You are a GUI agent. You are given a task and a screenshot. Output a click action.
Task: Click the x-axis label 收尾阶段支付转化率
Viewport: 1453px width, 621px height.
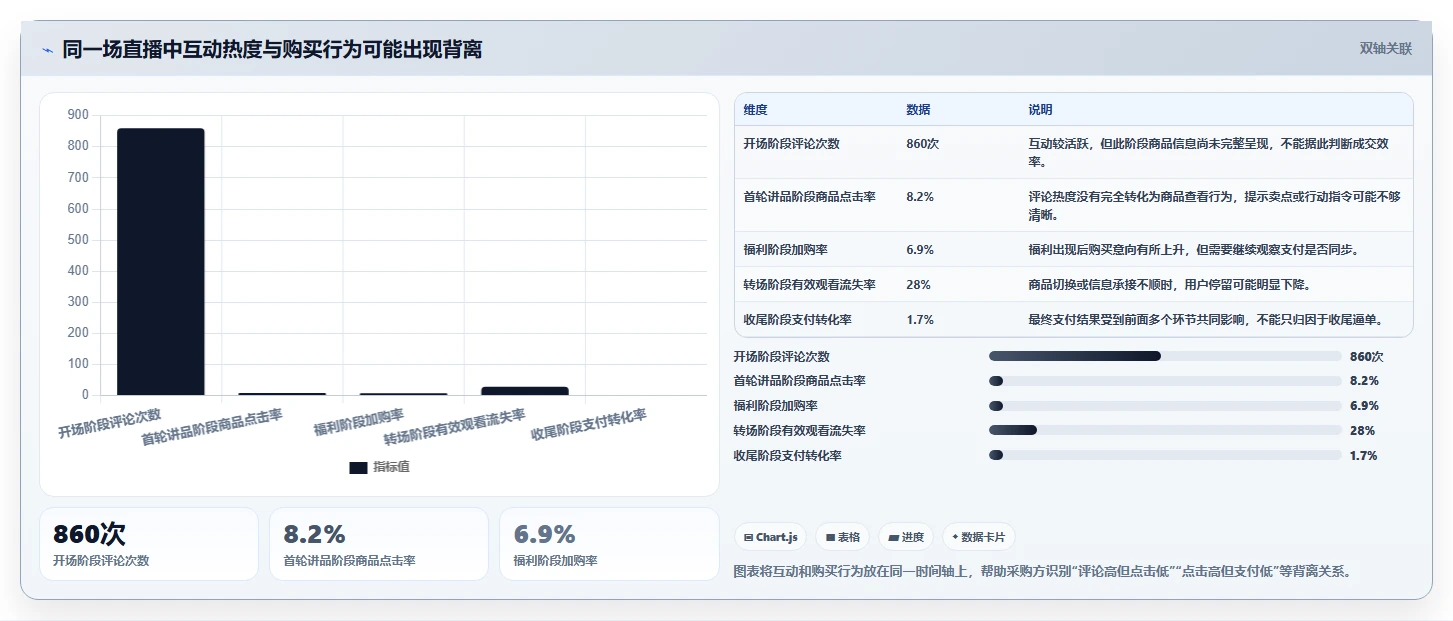pos(589,425)
